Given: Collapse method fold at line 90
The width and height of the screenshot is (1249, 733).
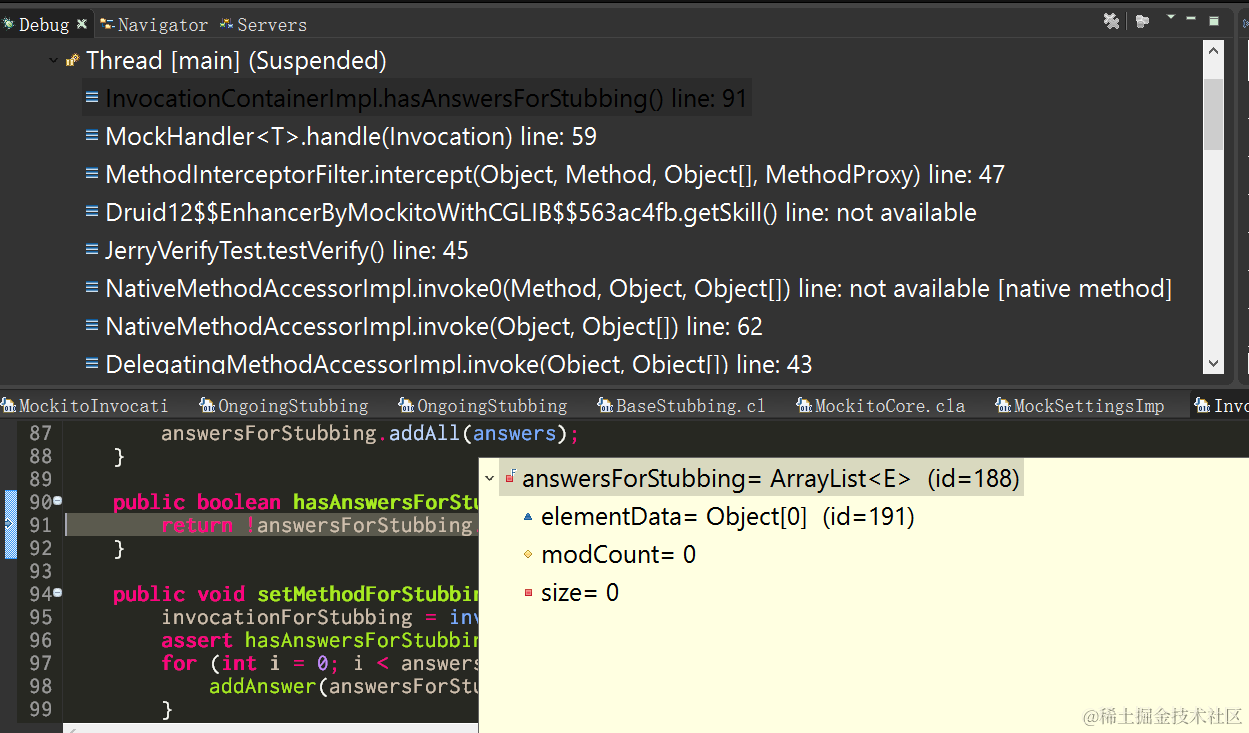Looking at the screenshot, I should click(x=57, y=500).
